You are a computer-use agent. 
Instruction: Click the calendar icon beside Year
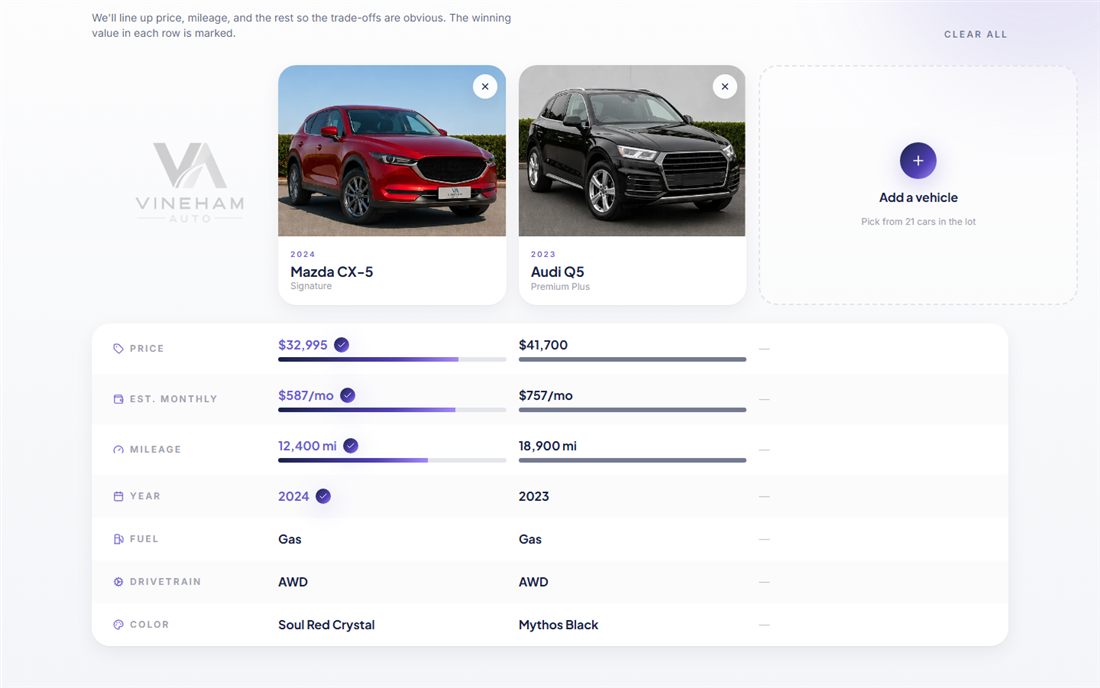(119, 496)
